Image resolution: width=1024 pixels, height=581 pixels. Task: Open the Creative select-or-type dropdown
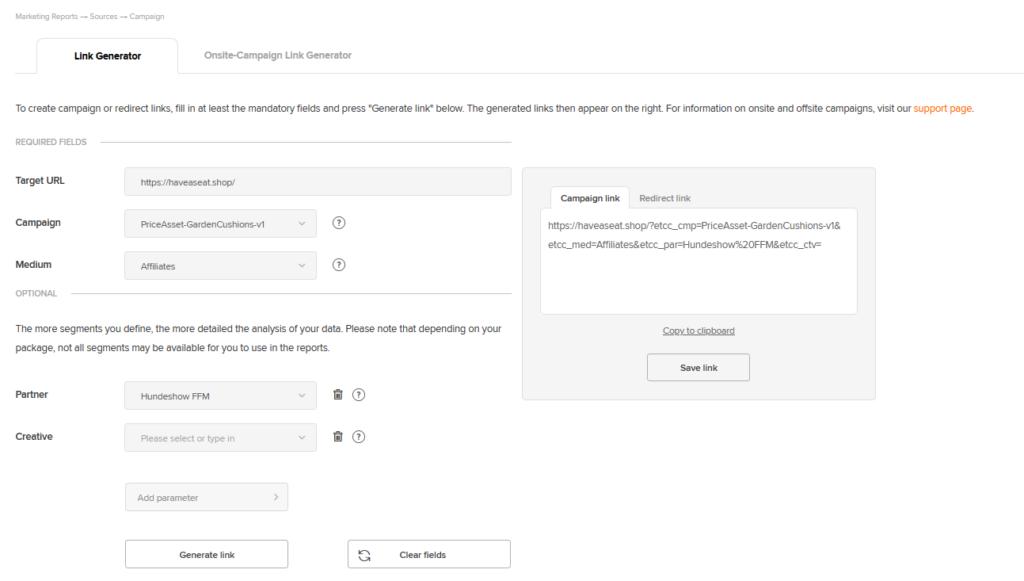(x=221, y=437)
